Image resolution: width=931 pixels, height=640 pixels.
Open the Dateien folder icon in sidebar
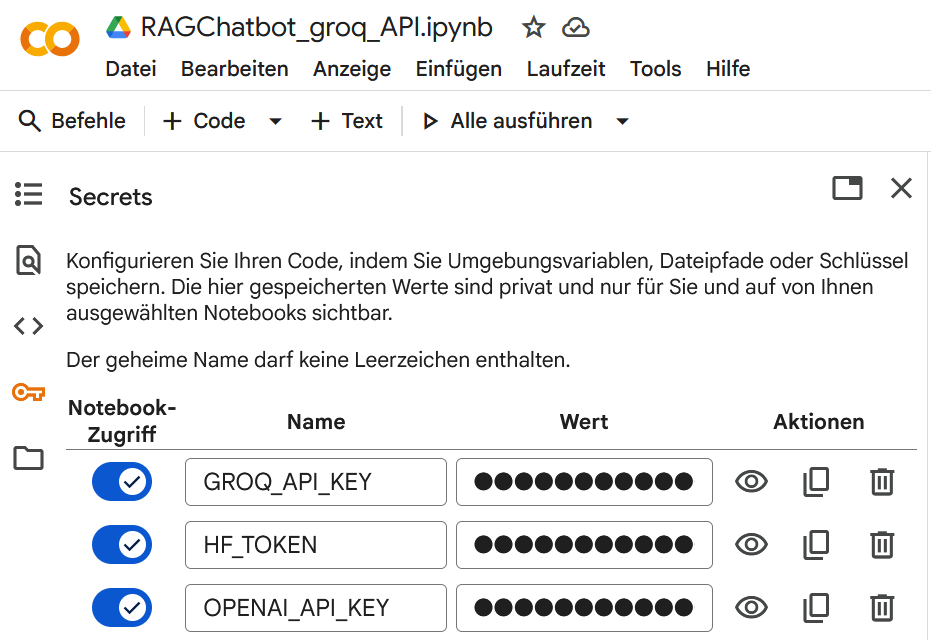click(x=28, y=458)
